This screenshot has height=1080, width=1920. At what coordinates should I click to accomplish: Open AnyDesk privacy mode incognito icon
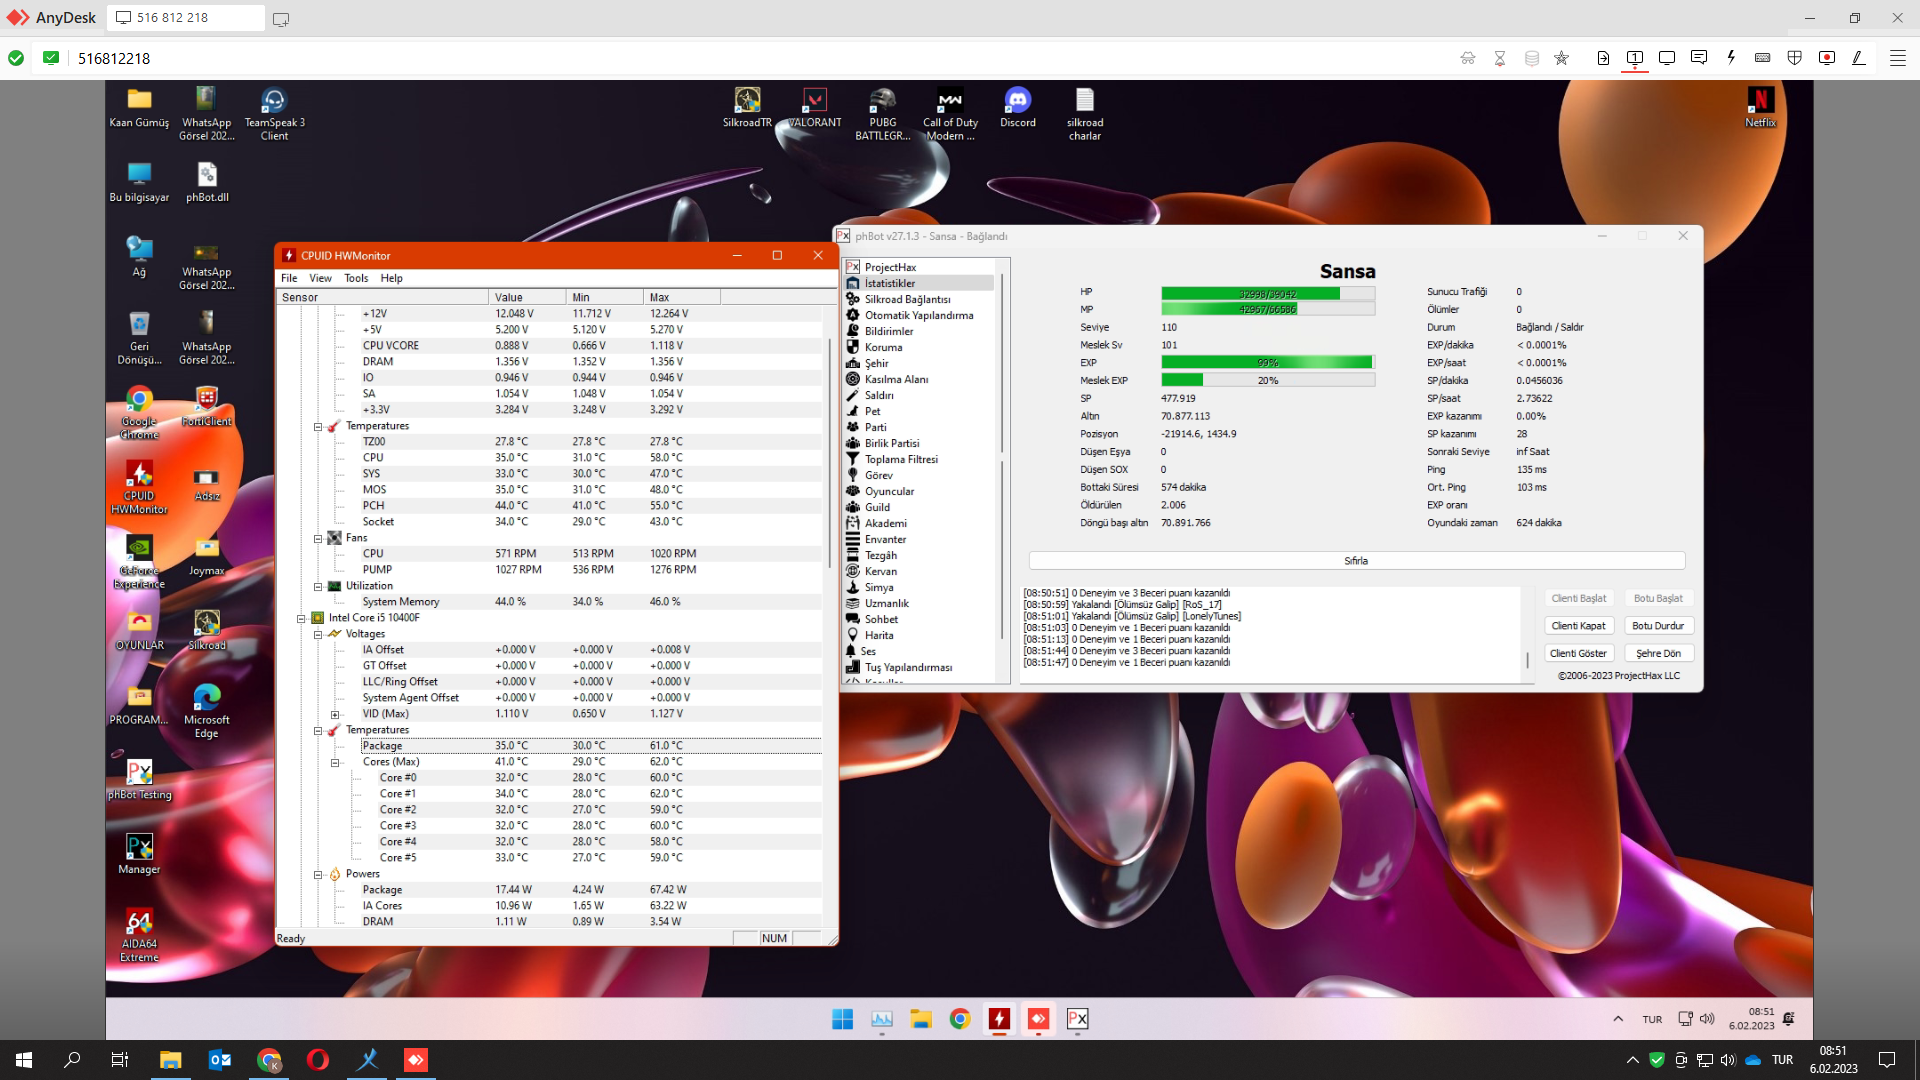1467,58
